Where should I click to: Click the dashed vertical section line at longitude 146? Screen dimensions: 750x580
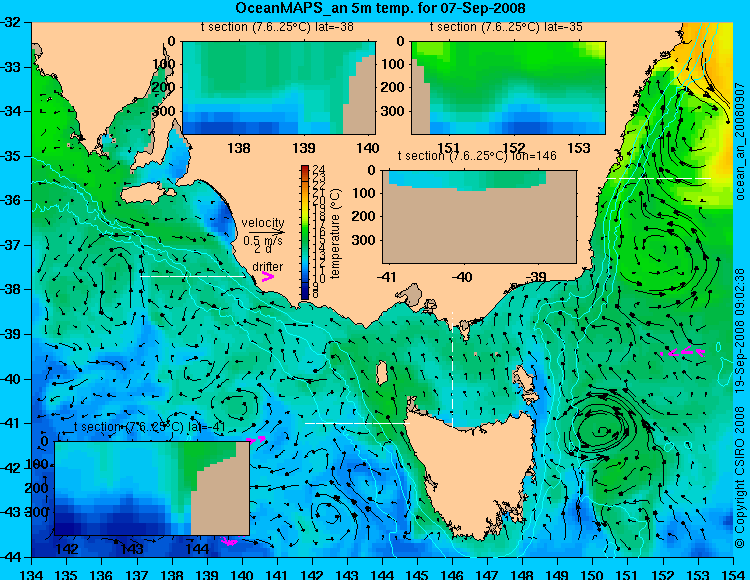(452, 369)
